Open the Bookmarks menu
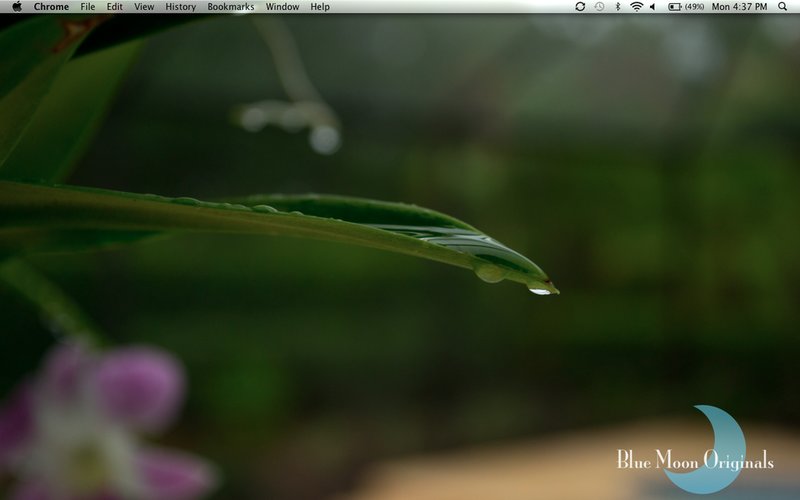The image size is (800, 500). coord(231,7)
